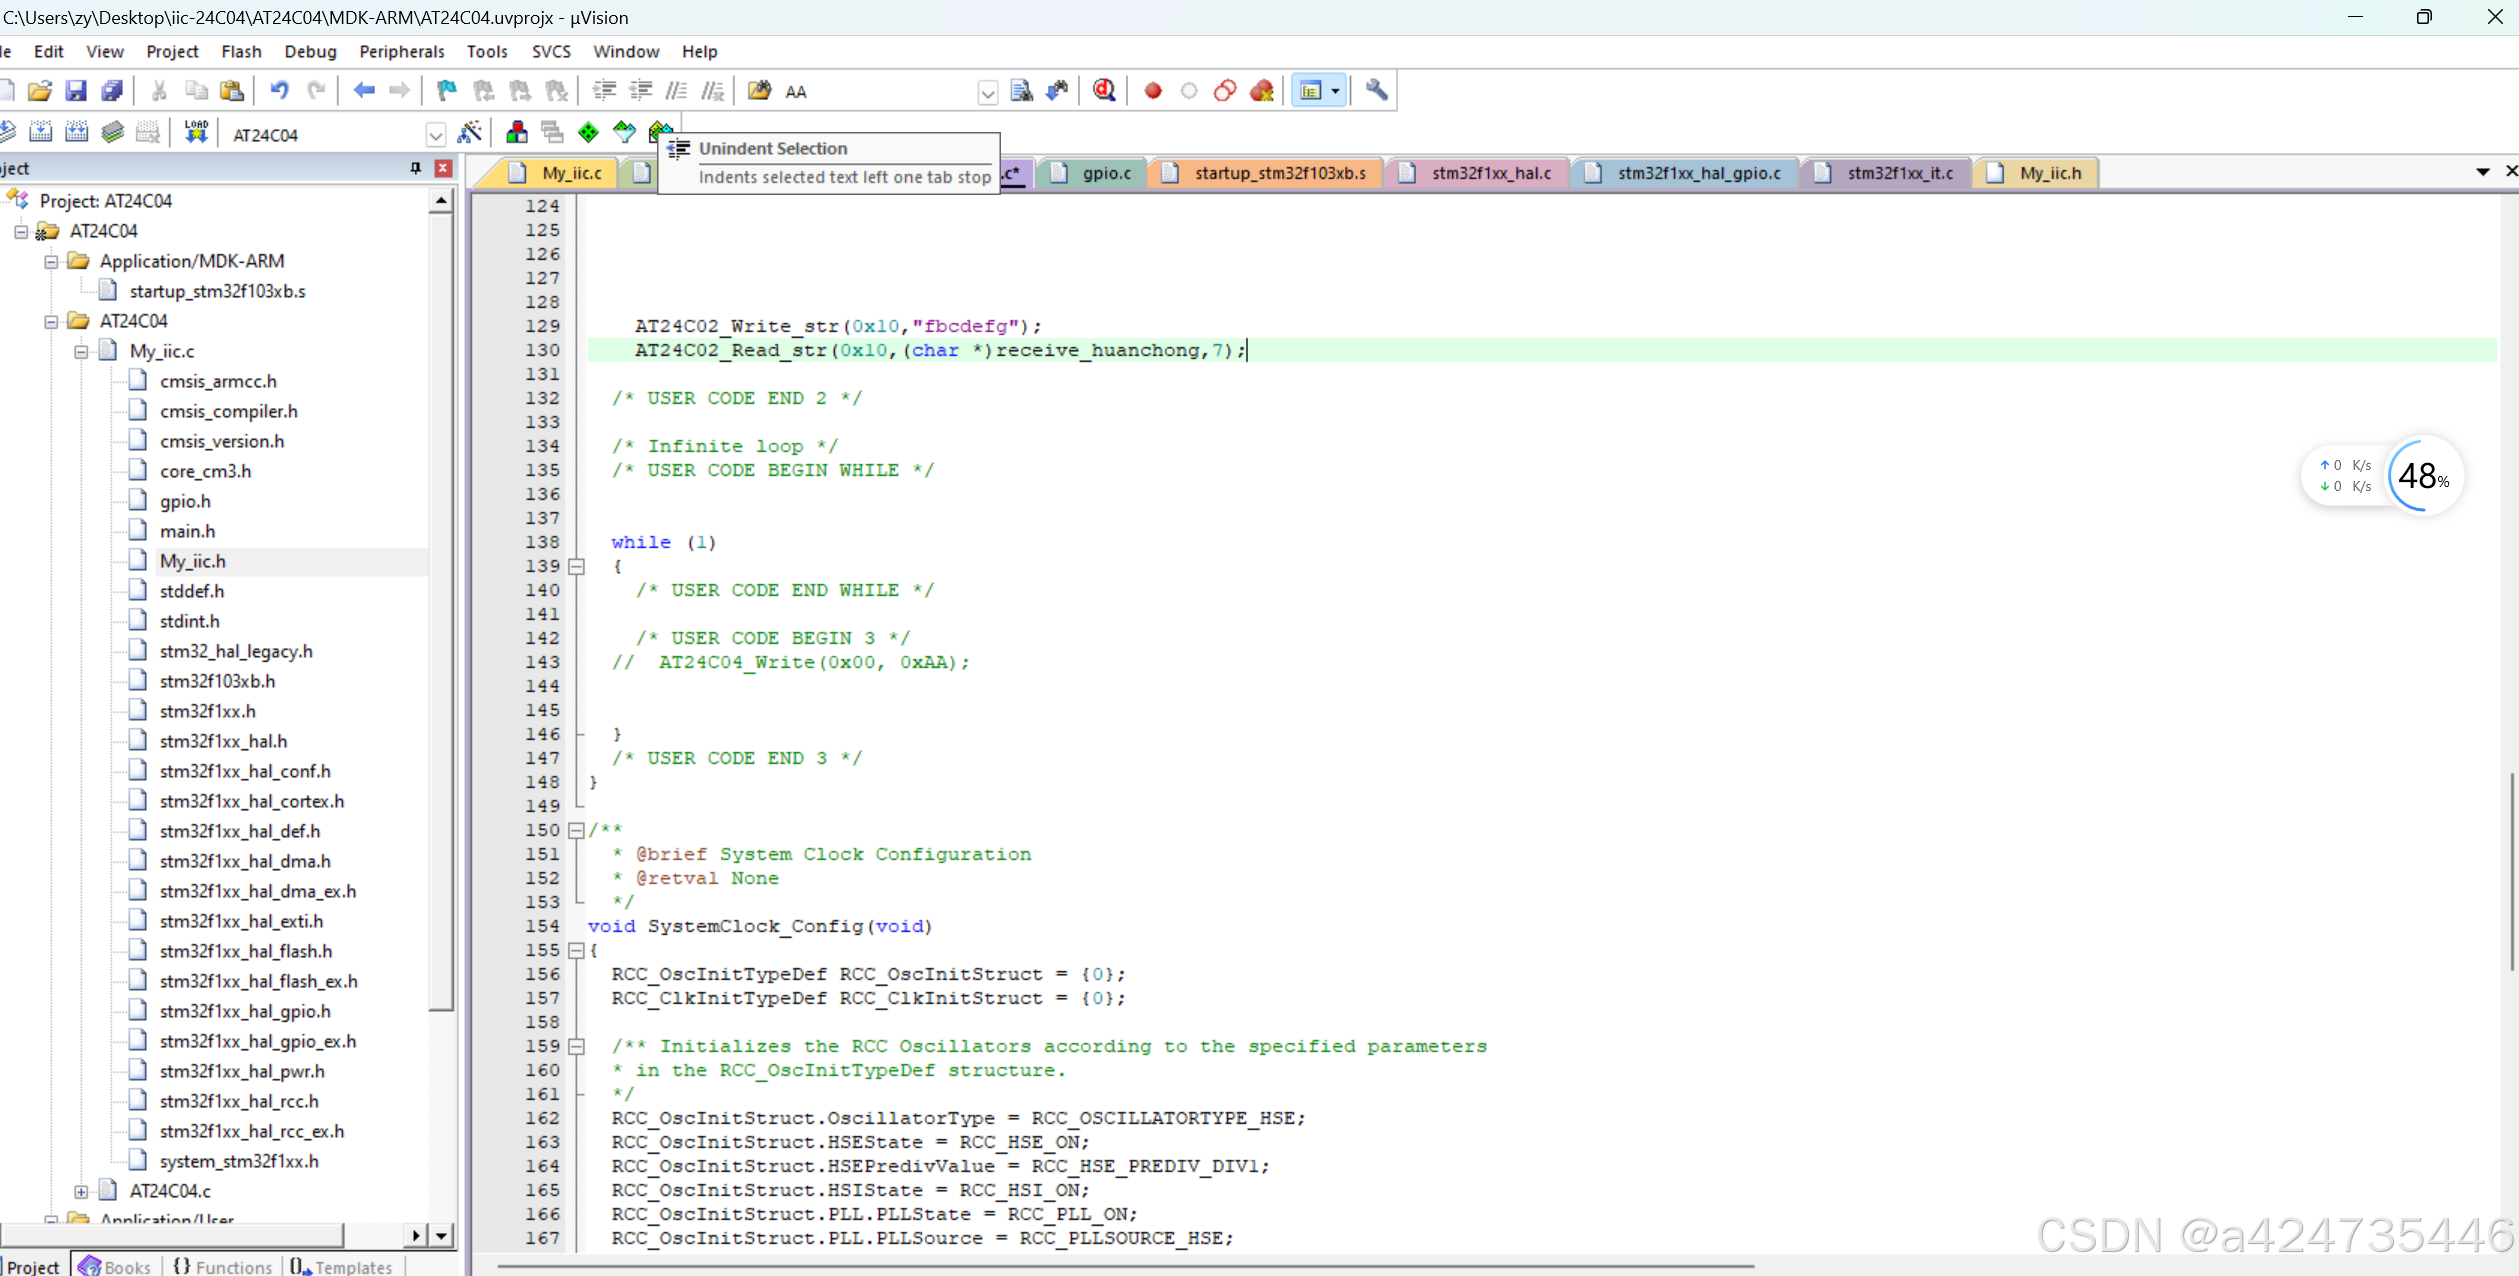Toggle auto-hide pin on the Project panel
The image size is (2519, 1276).
[414, 168]
